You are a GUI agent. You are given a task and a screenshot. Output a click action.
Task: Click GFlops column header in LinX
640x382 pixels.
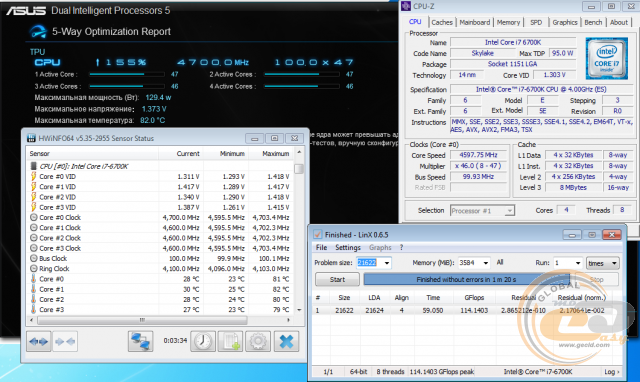(x=474, y=298)
